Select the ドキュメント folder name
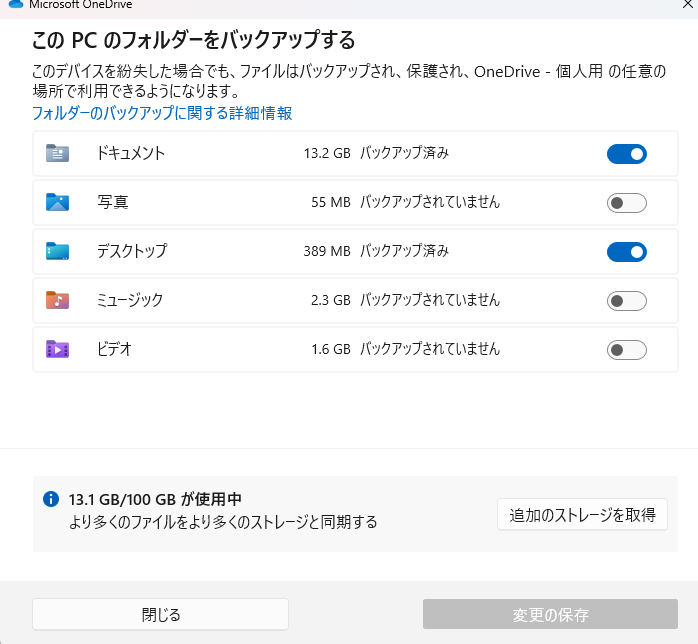 tap(130, 153)
